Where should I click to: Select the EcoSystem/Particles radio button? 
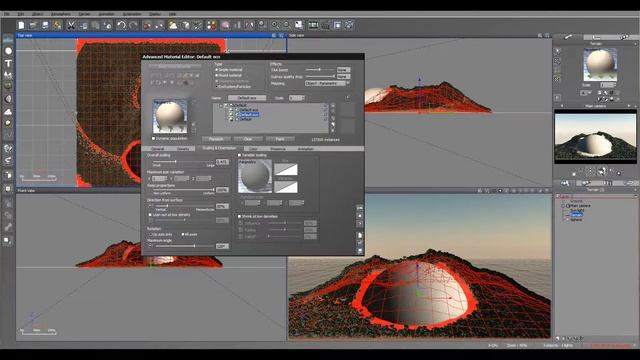(x=216, y=87)
